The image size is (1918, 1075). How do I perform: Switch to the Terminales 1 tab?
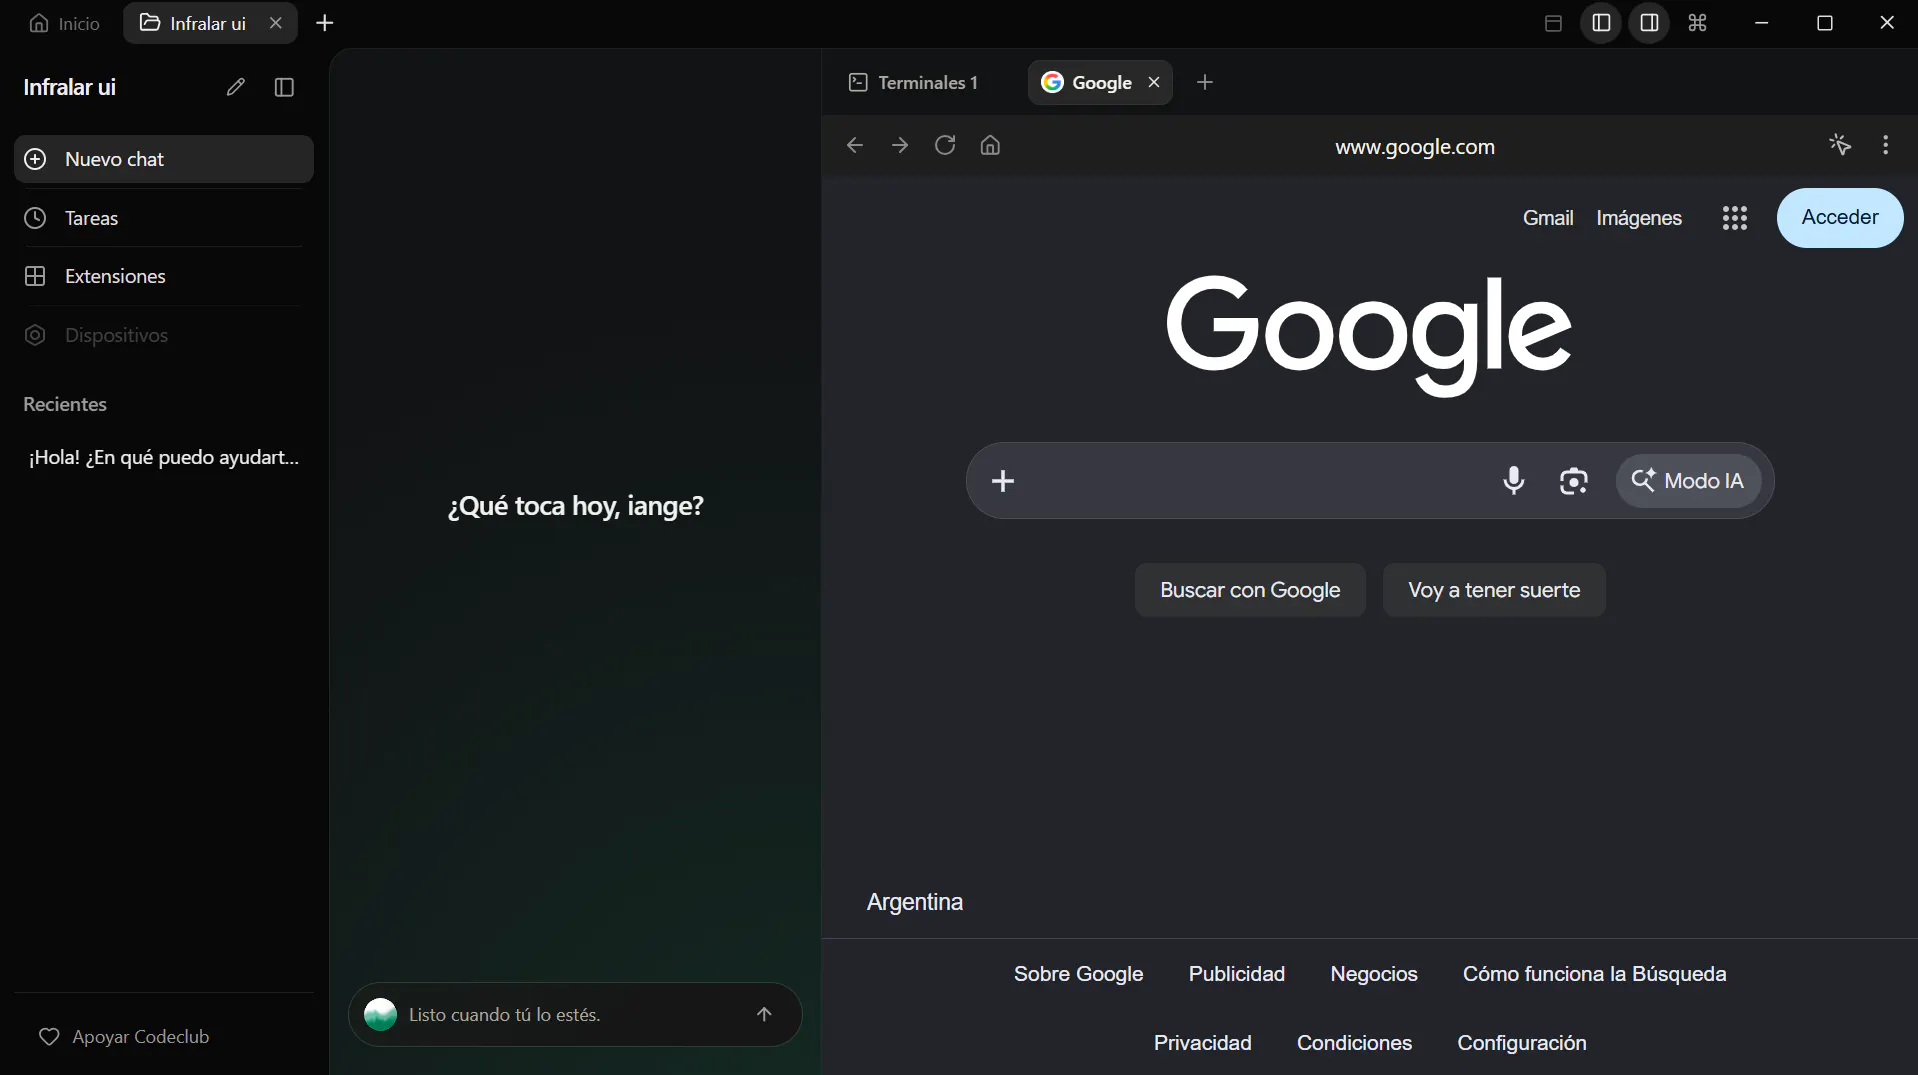(913, 82)
